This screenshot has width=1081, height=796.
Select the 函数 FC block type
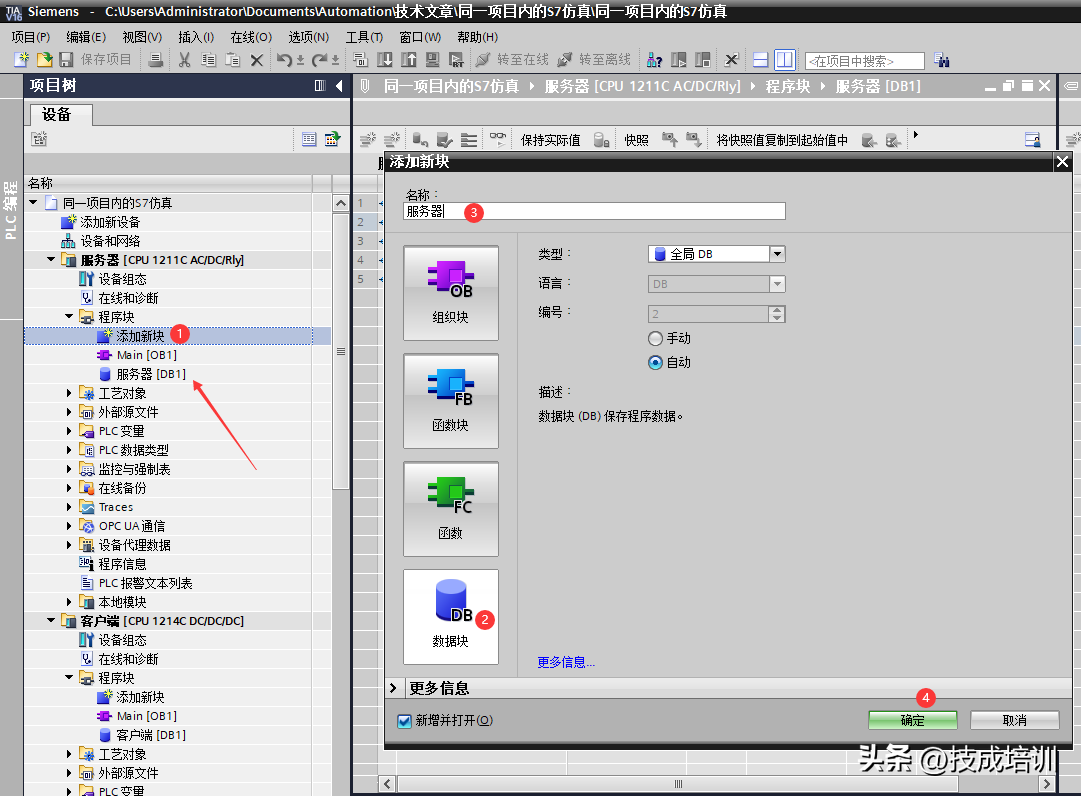click(x=451, y=509)
